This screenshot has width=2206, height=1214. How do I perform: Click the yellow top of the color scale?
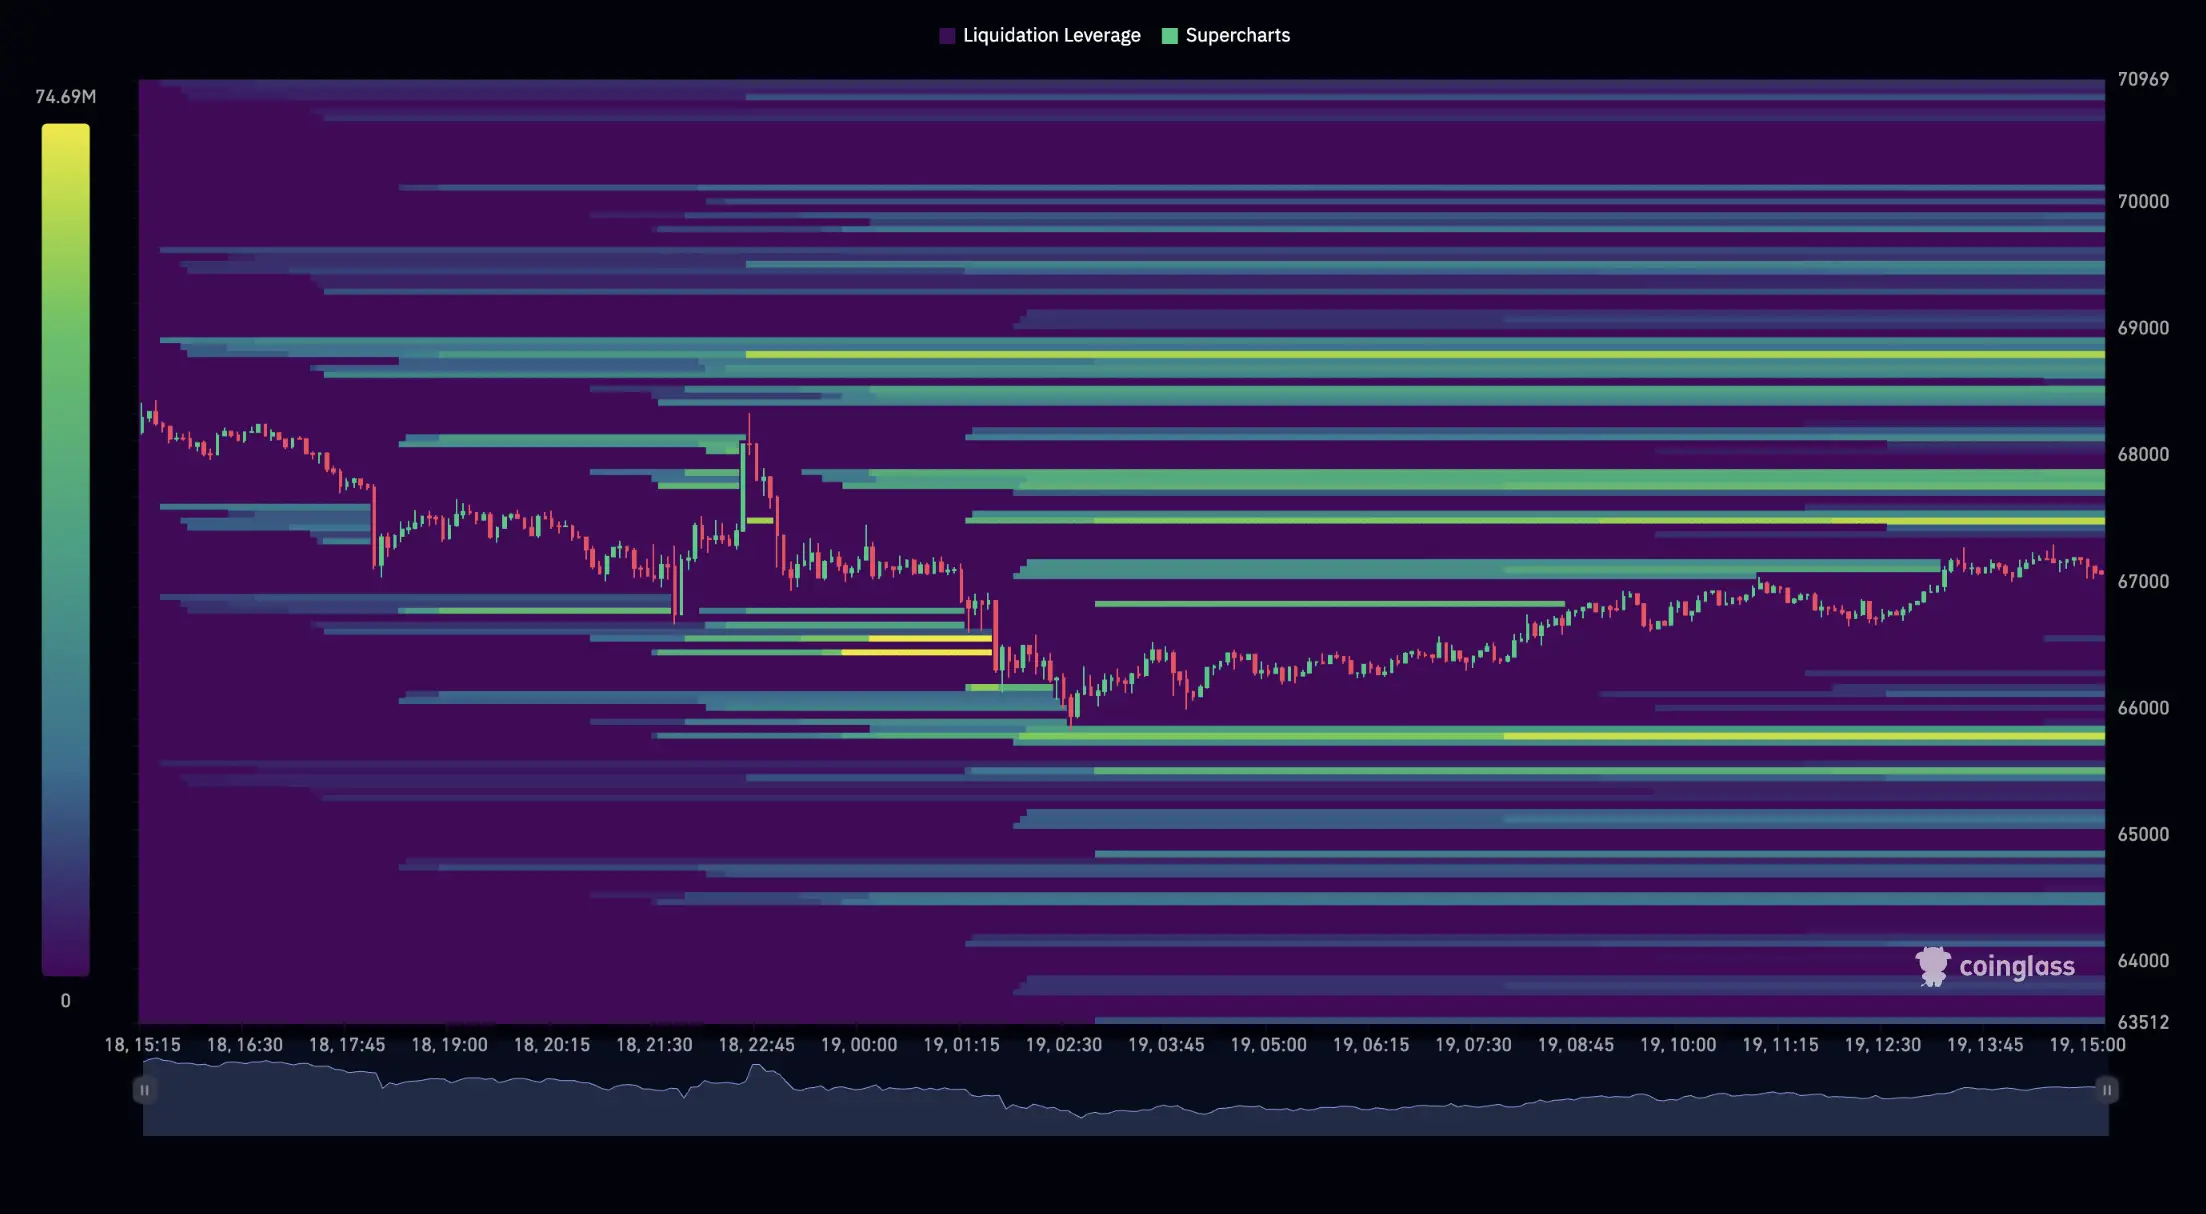coord(65,135)
